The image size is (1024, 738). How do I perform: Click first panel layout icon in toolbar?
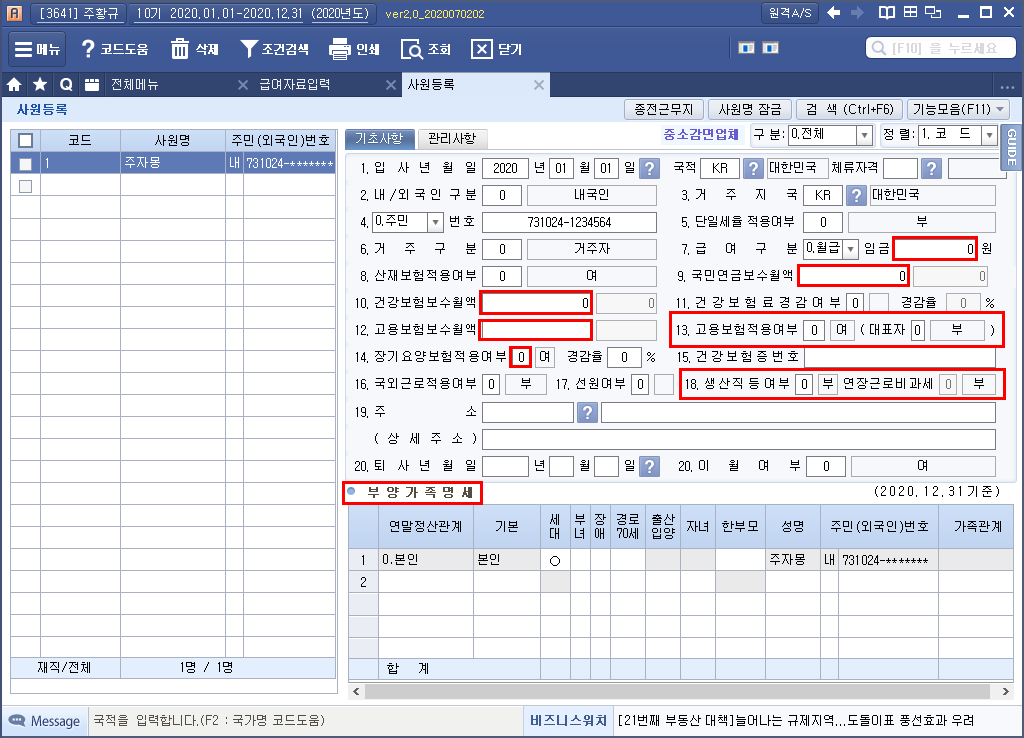(x=746, y=48)
